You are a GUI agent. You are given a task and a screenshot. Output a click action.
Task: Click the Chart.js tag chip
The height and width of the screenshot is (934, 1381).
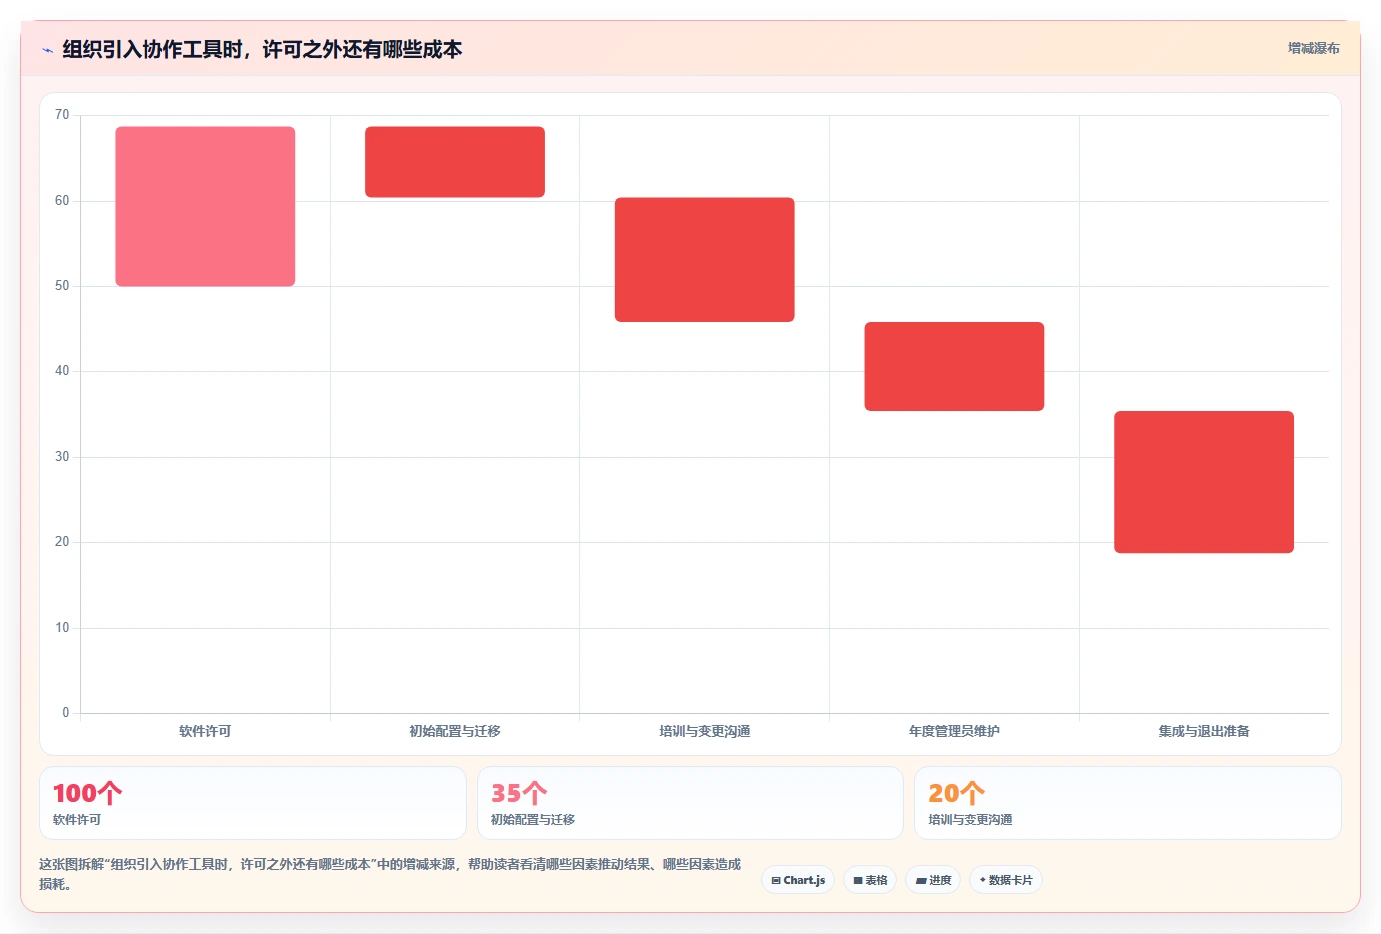pyautogui.click(x=798, y=880)
